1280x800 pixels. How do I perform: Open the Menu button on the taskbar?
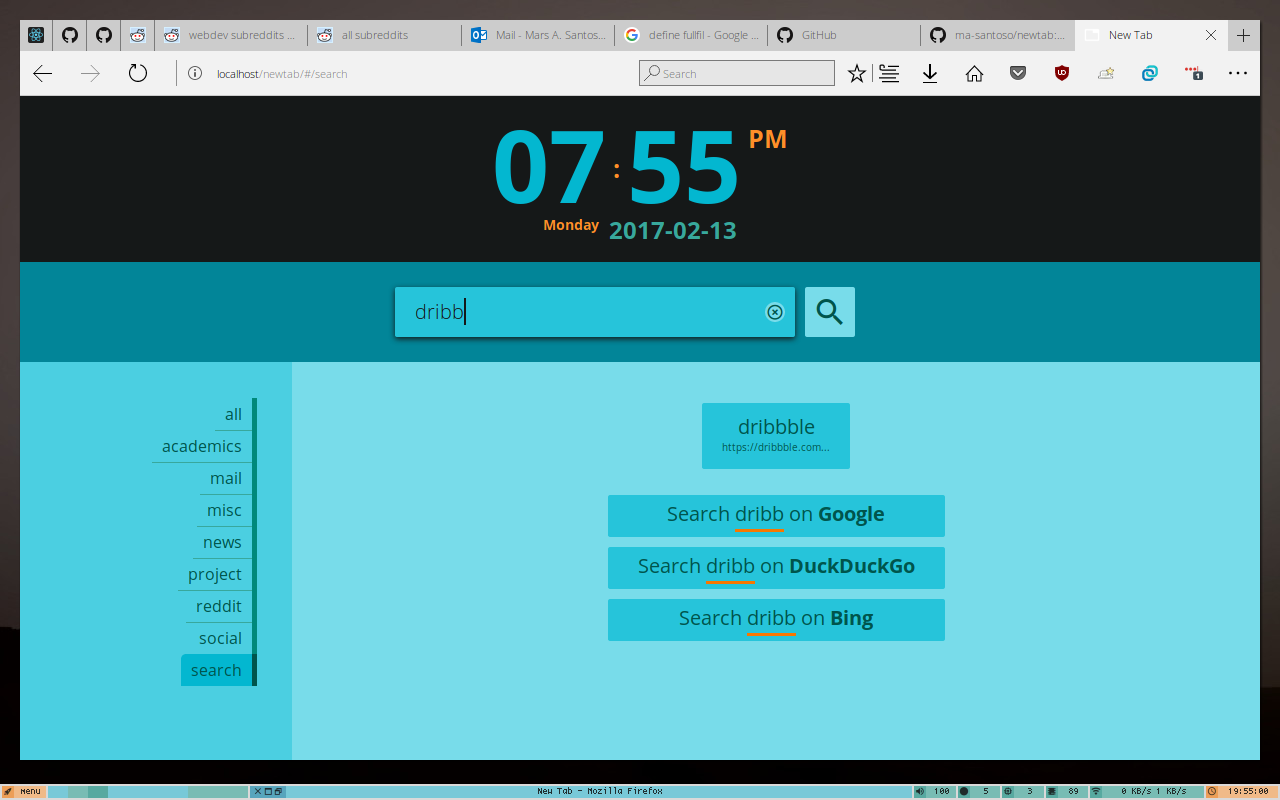(22, 791)
